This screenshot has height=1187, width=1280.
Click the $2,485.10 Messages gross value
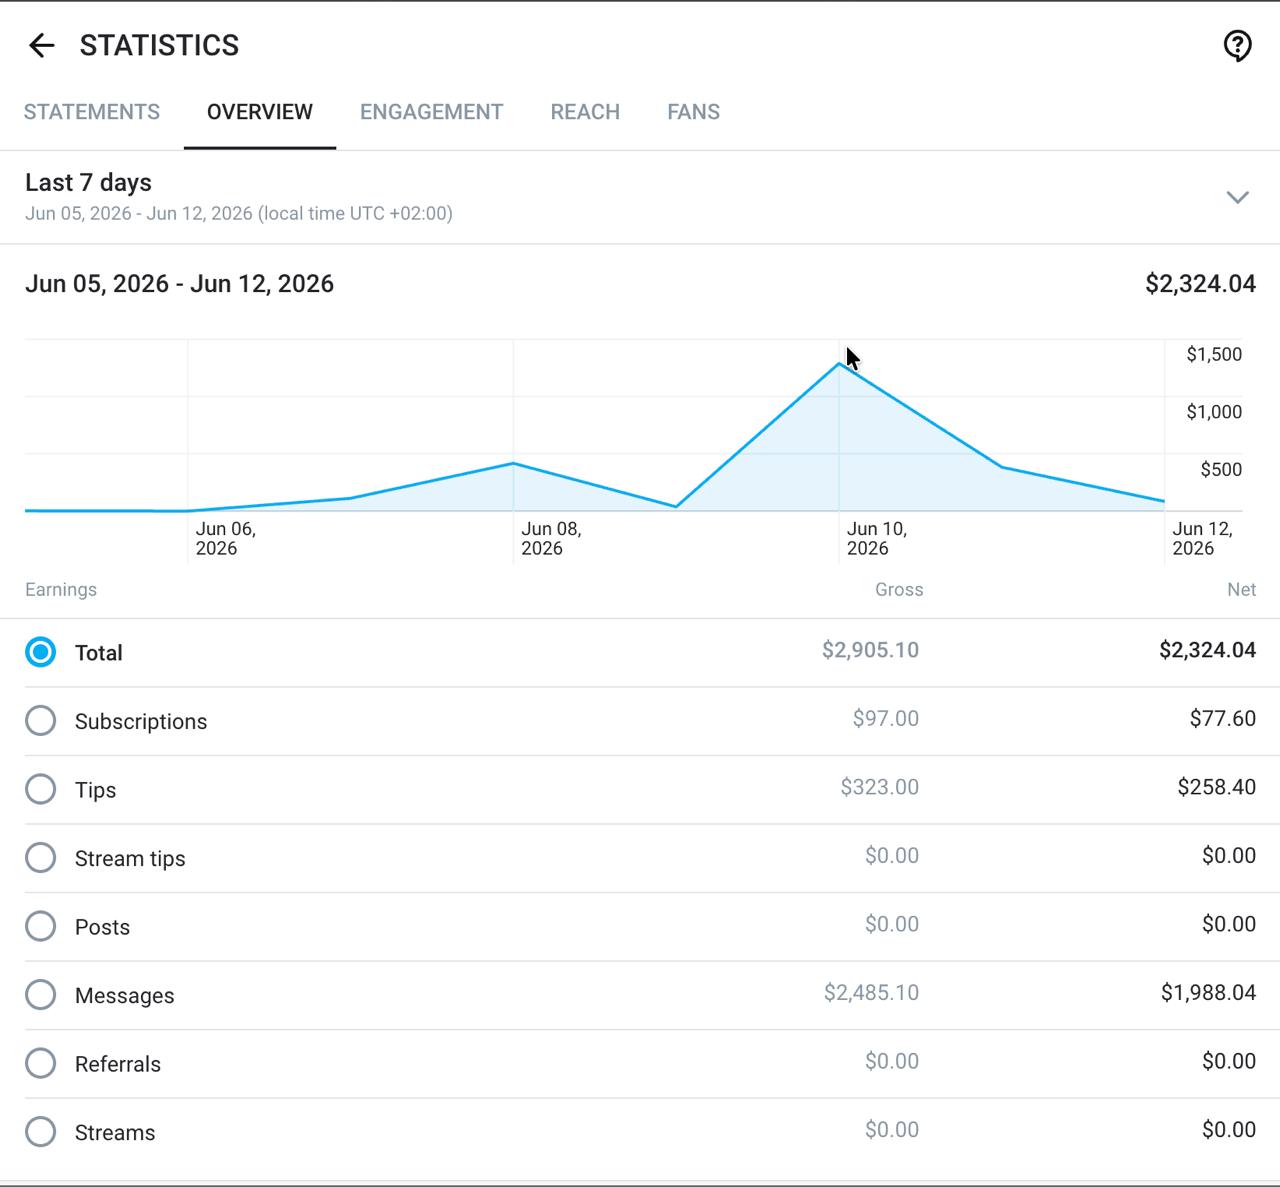[871, 993]
